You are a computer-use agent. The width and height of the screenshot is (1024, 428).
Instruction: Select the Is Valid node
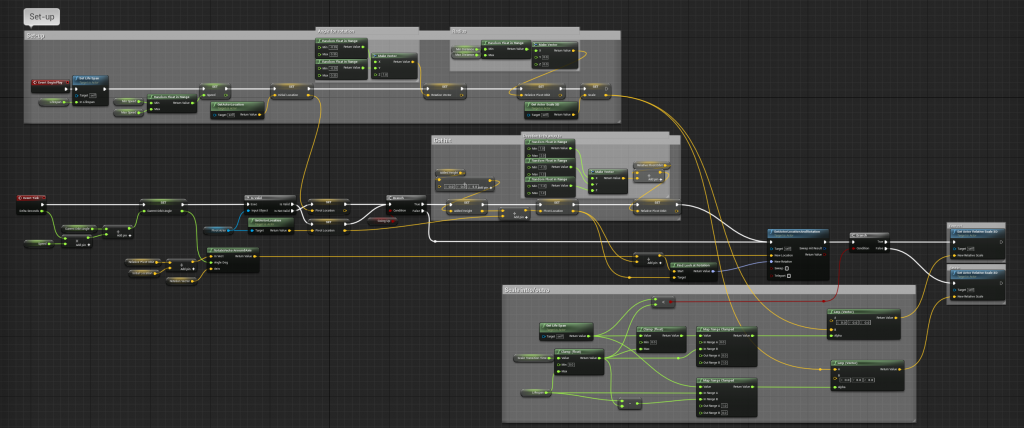click(x=256, y=198)
